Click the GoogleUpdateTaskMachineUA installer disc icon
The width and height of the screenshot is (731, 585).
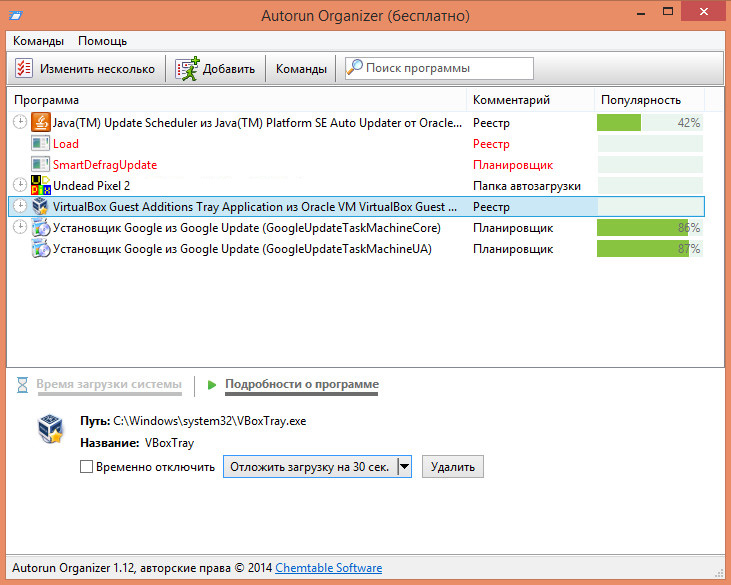tap(41, 248)
